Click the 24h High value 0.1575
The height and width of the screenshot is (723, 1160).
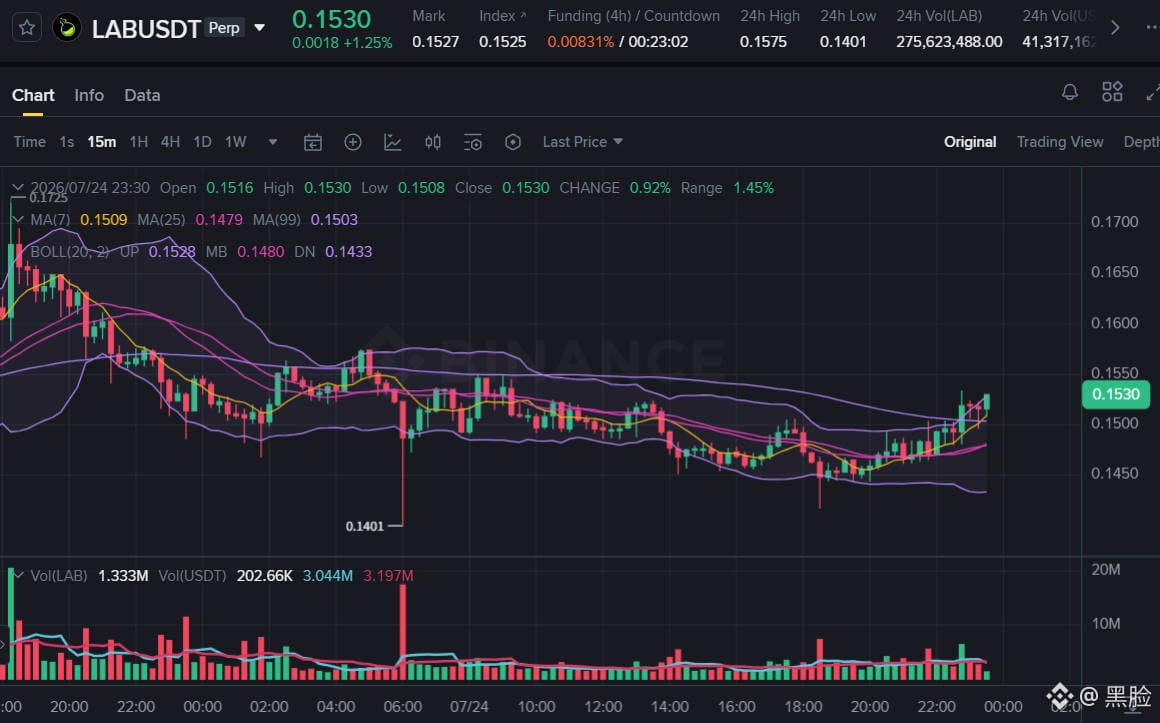(x=763, y=42)
